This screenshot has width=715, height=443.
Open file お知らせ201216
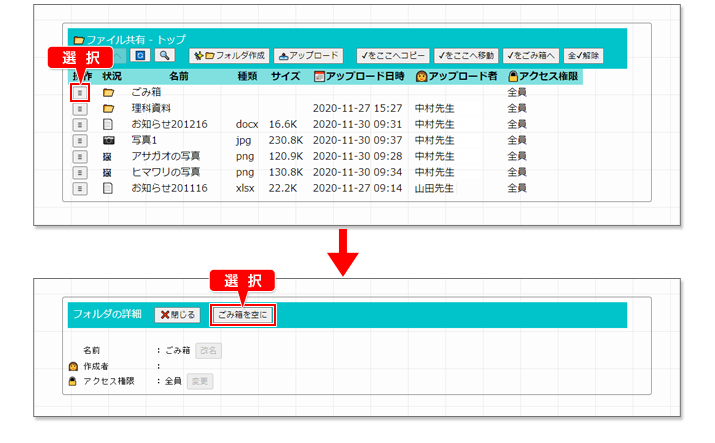(170, 124)
